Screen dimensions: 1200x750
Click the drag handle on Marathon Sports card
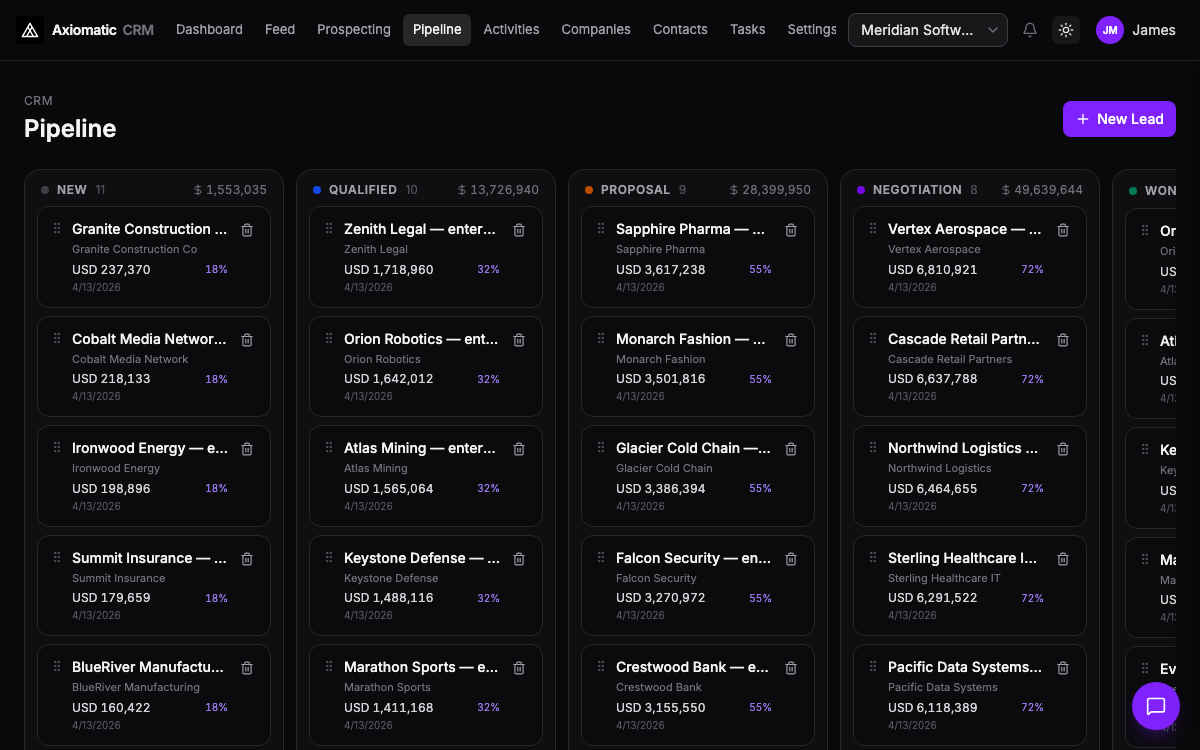tap(327, 668)
